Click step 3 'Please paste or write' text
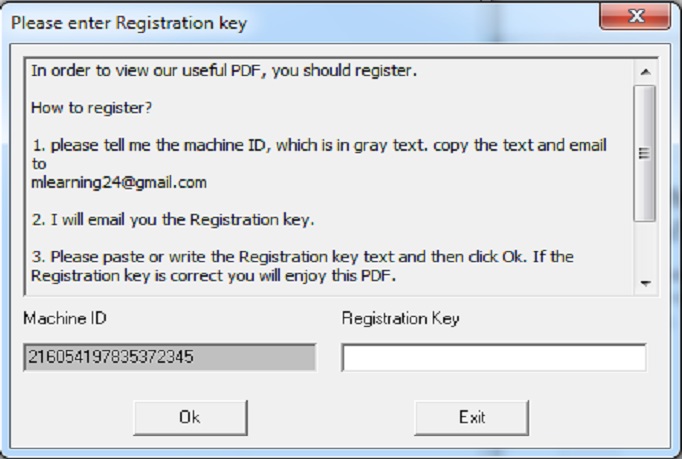 pyautogui.click(x=302, y=256)
